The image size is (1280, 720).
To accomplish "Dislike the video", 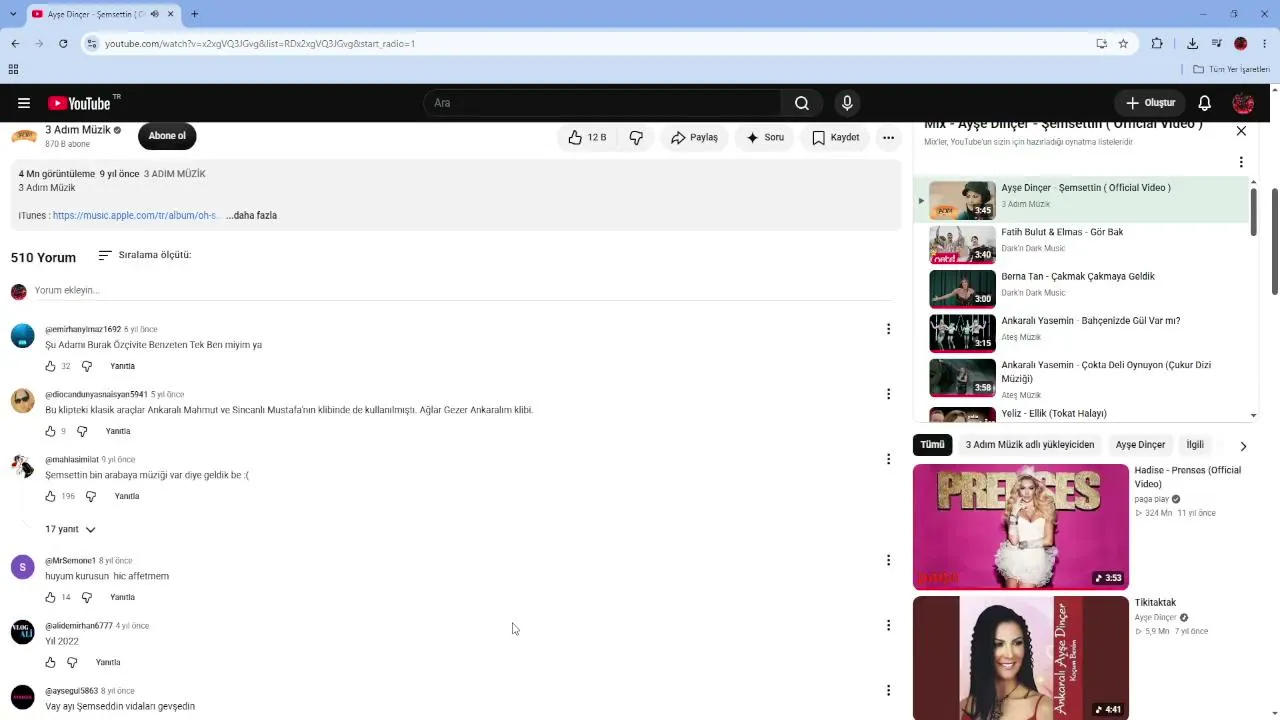I will (x=636, y=137).
